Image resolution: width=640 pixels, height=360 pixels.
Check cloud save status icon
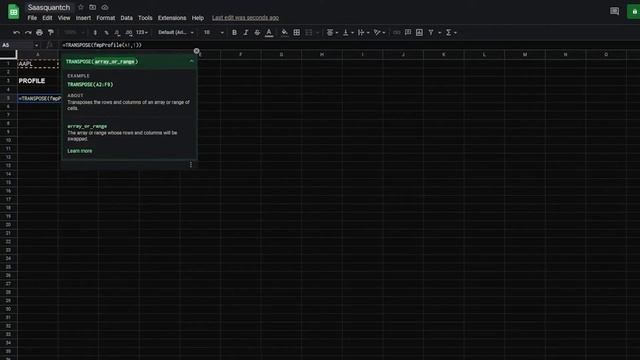click(x=105, y=7)
